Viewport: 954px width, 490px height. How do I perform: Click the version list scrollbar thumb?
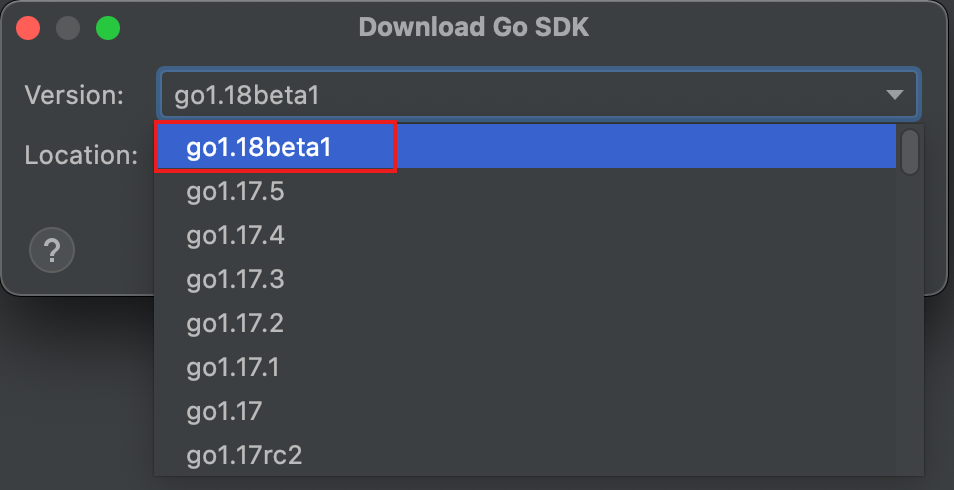909,151
